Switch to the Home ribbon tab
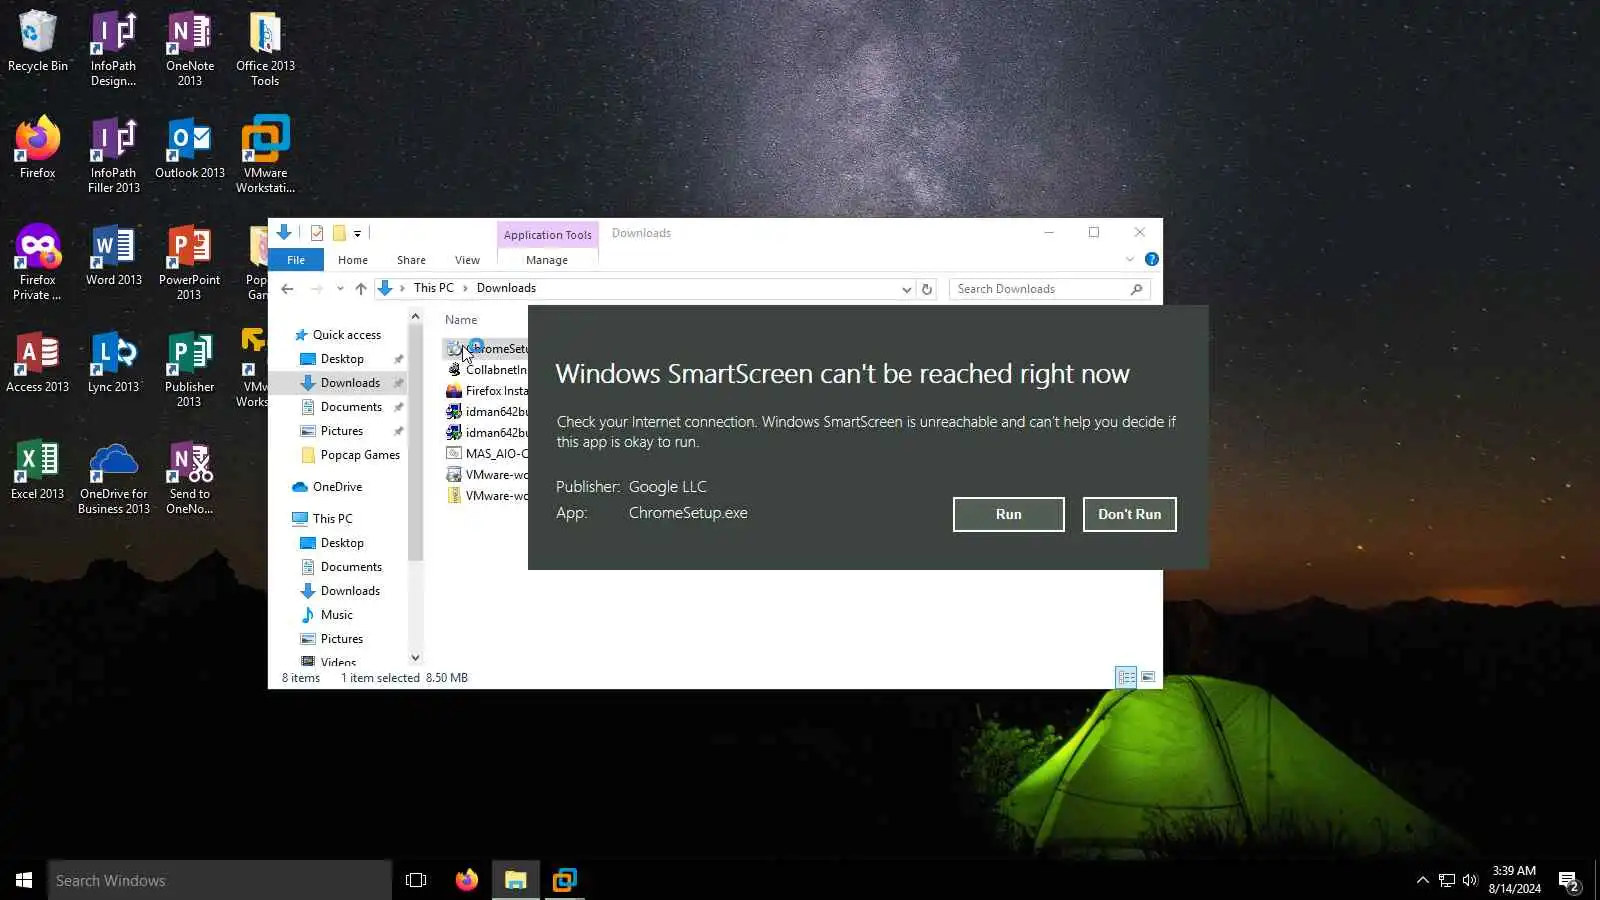Image resolution: width=1600 pixels, height=900 pixels. coord(353,260)
